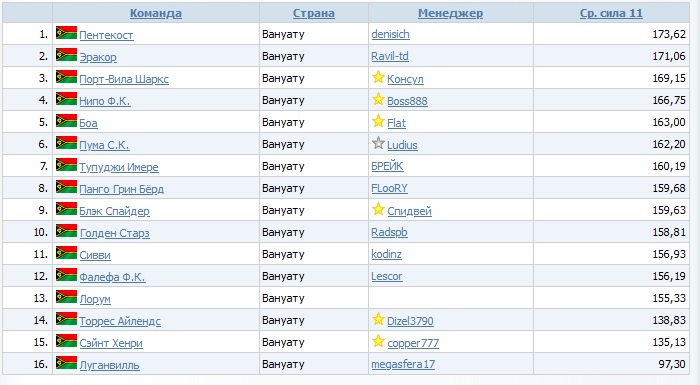Sort table by Команда column header
This screenshot has height=385, width=700.
[156, 13]
